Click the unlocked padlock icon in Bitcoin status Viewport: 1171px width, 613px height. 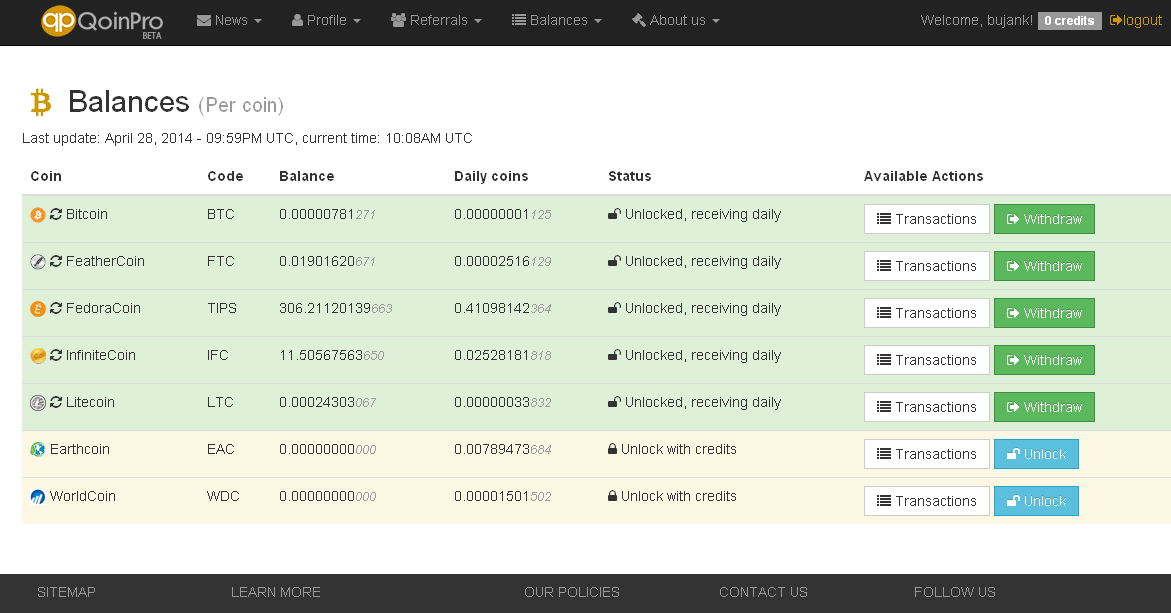[x=614, y=214]
